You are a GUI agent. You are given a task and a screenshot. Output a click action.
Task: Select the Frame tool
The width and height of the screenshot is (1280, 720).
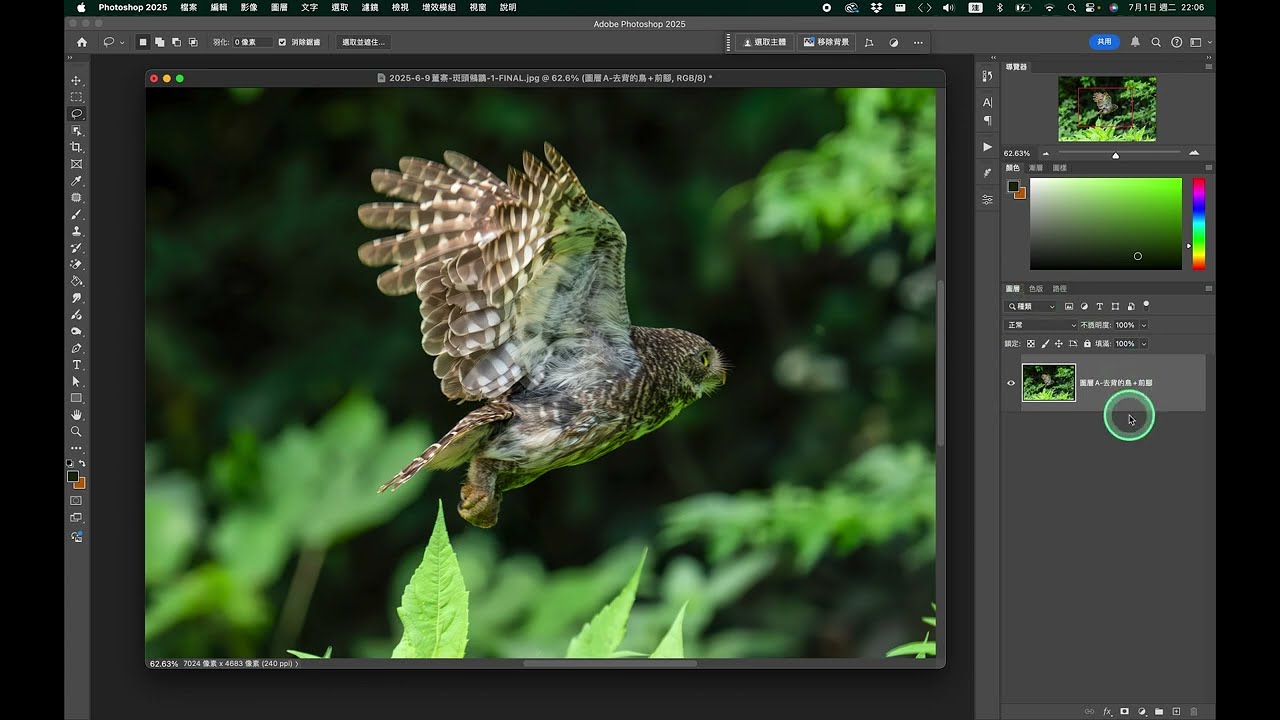[x=76, y=164]
